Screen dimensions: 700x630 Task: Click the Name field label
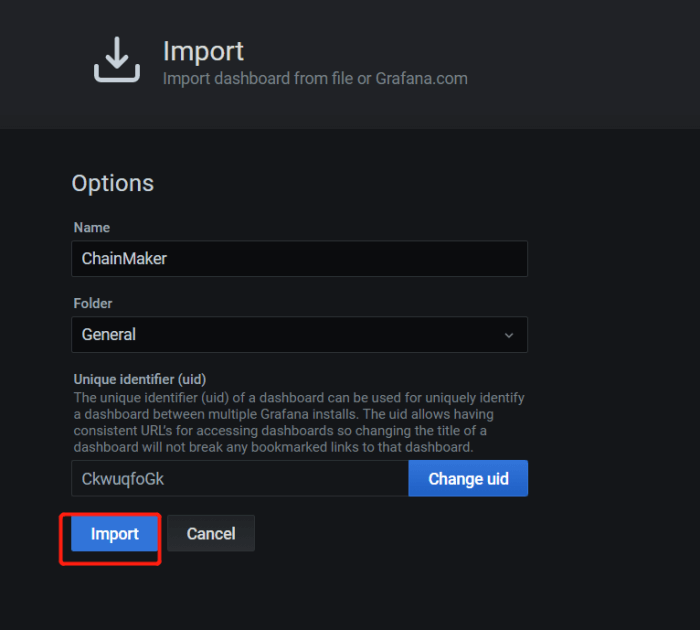(x=92, y=228)
